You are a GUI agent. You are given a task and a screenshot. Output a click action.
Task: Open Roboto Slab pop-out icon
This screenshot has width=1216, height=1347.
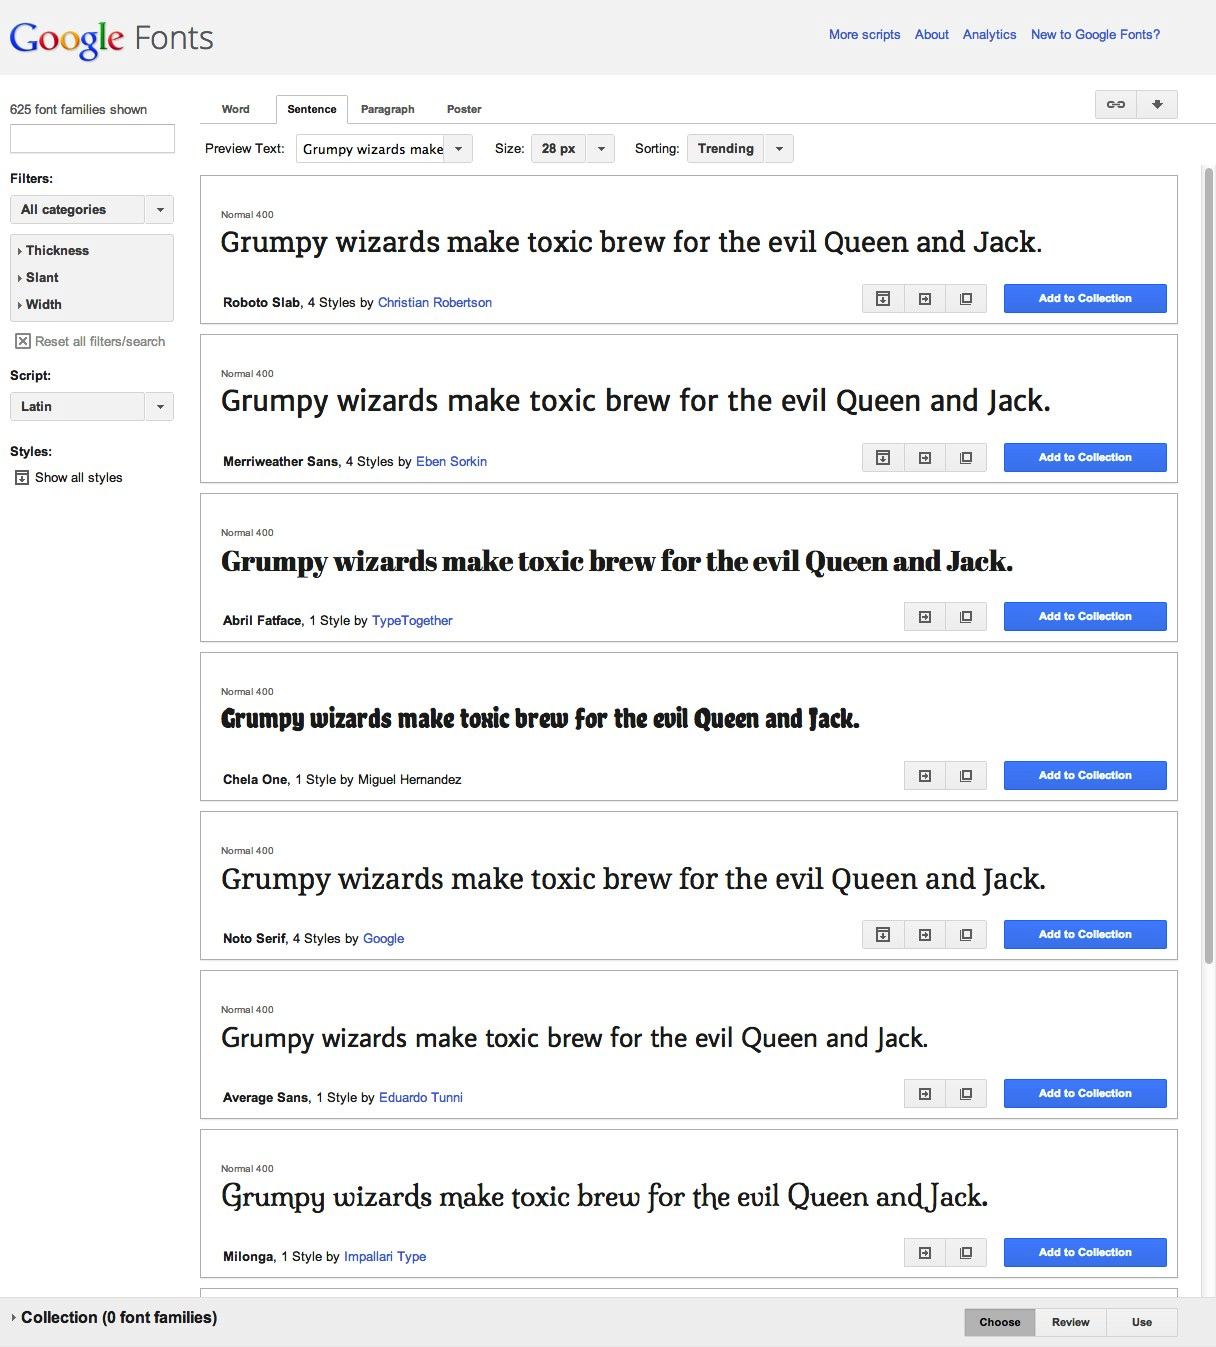pyautogui.click(x=966, y=298)
